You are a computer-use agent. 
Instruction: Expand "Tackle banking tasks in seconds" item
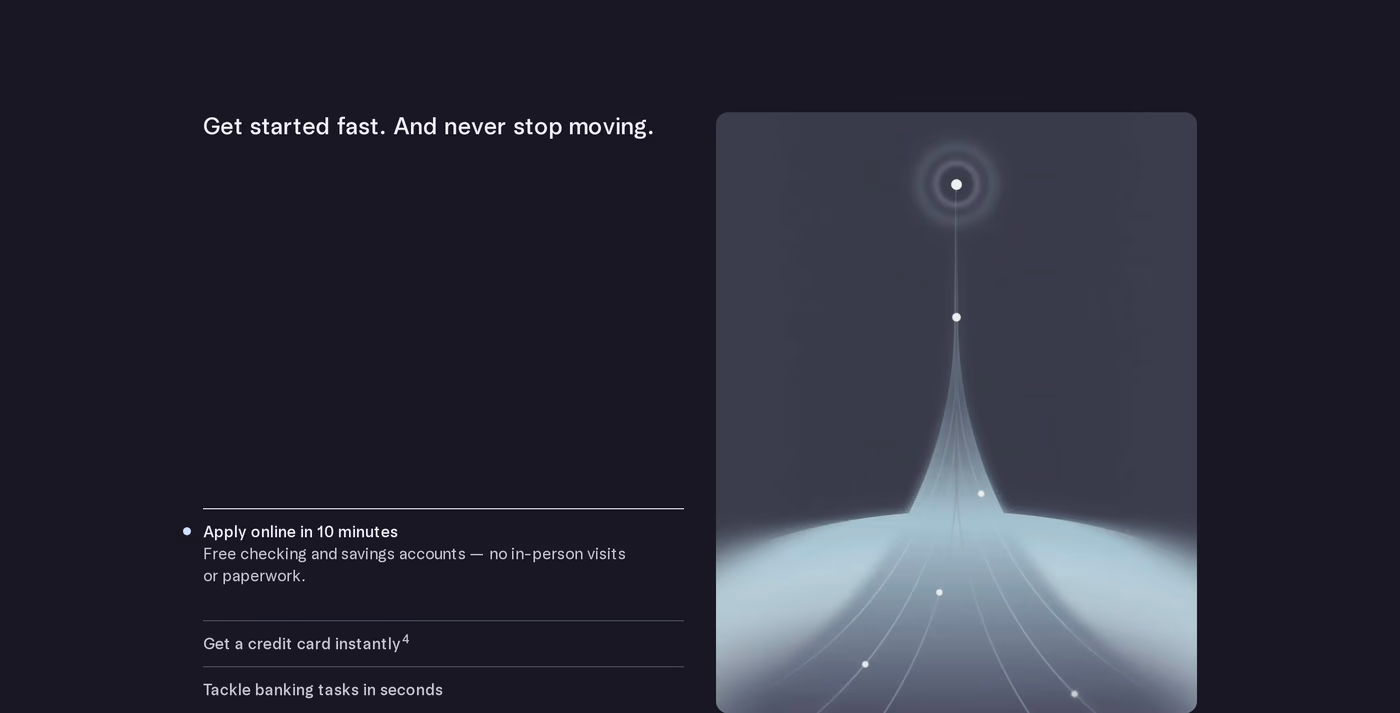443,690
